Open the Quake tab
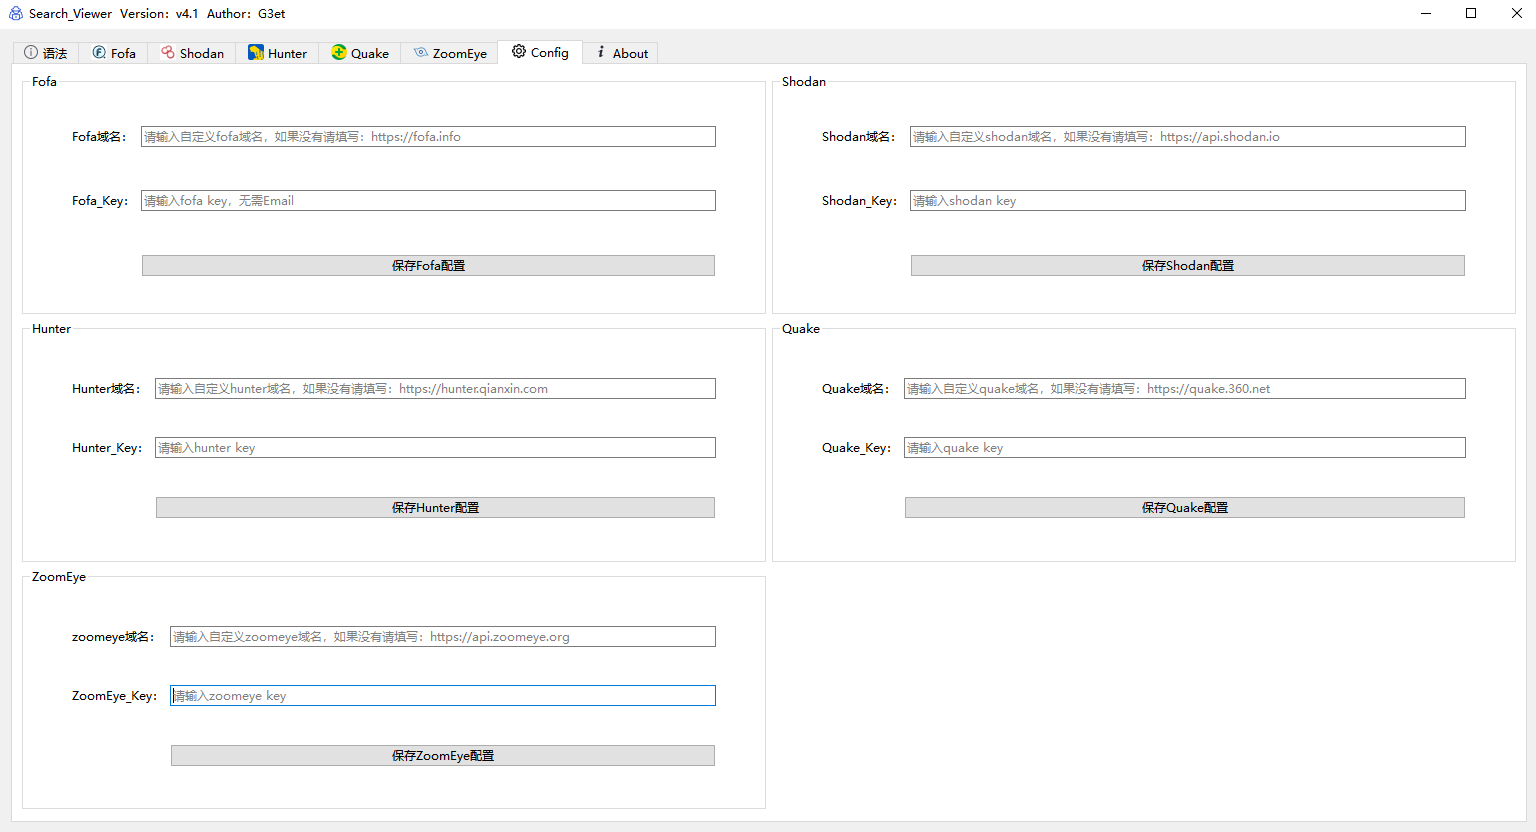 tap(360, 53)
